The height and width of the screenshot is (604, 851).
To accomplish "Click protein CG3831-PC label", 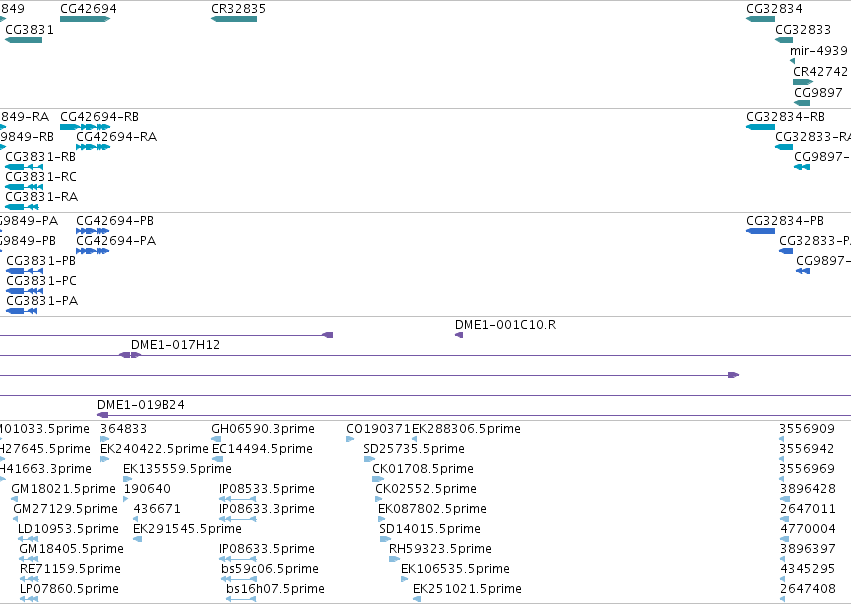I will pos(41,281).
